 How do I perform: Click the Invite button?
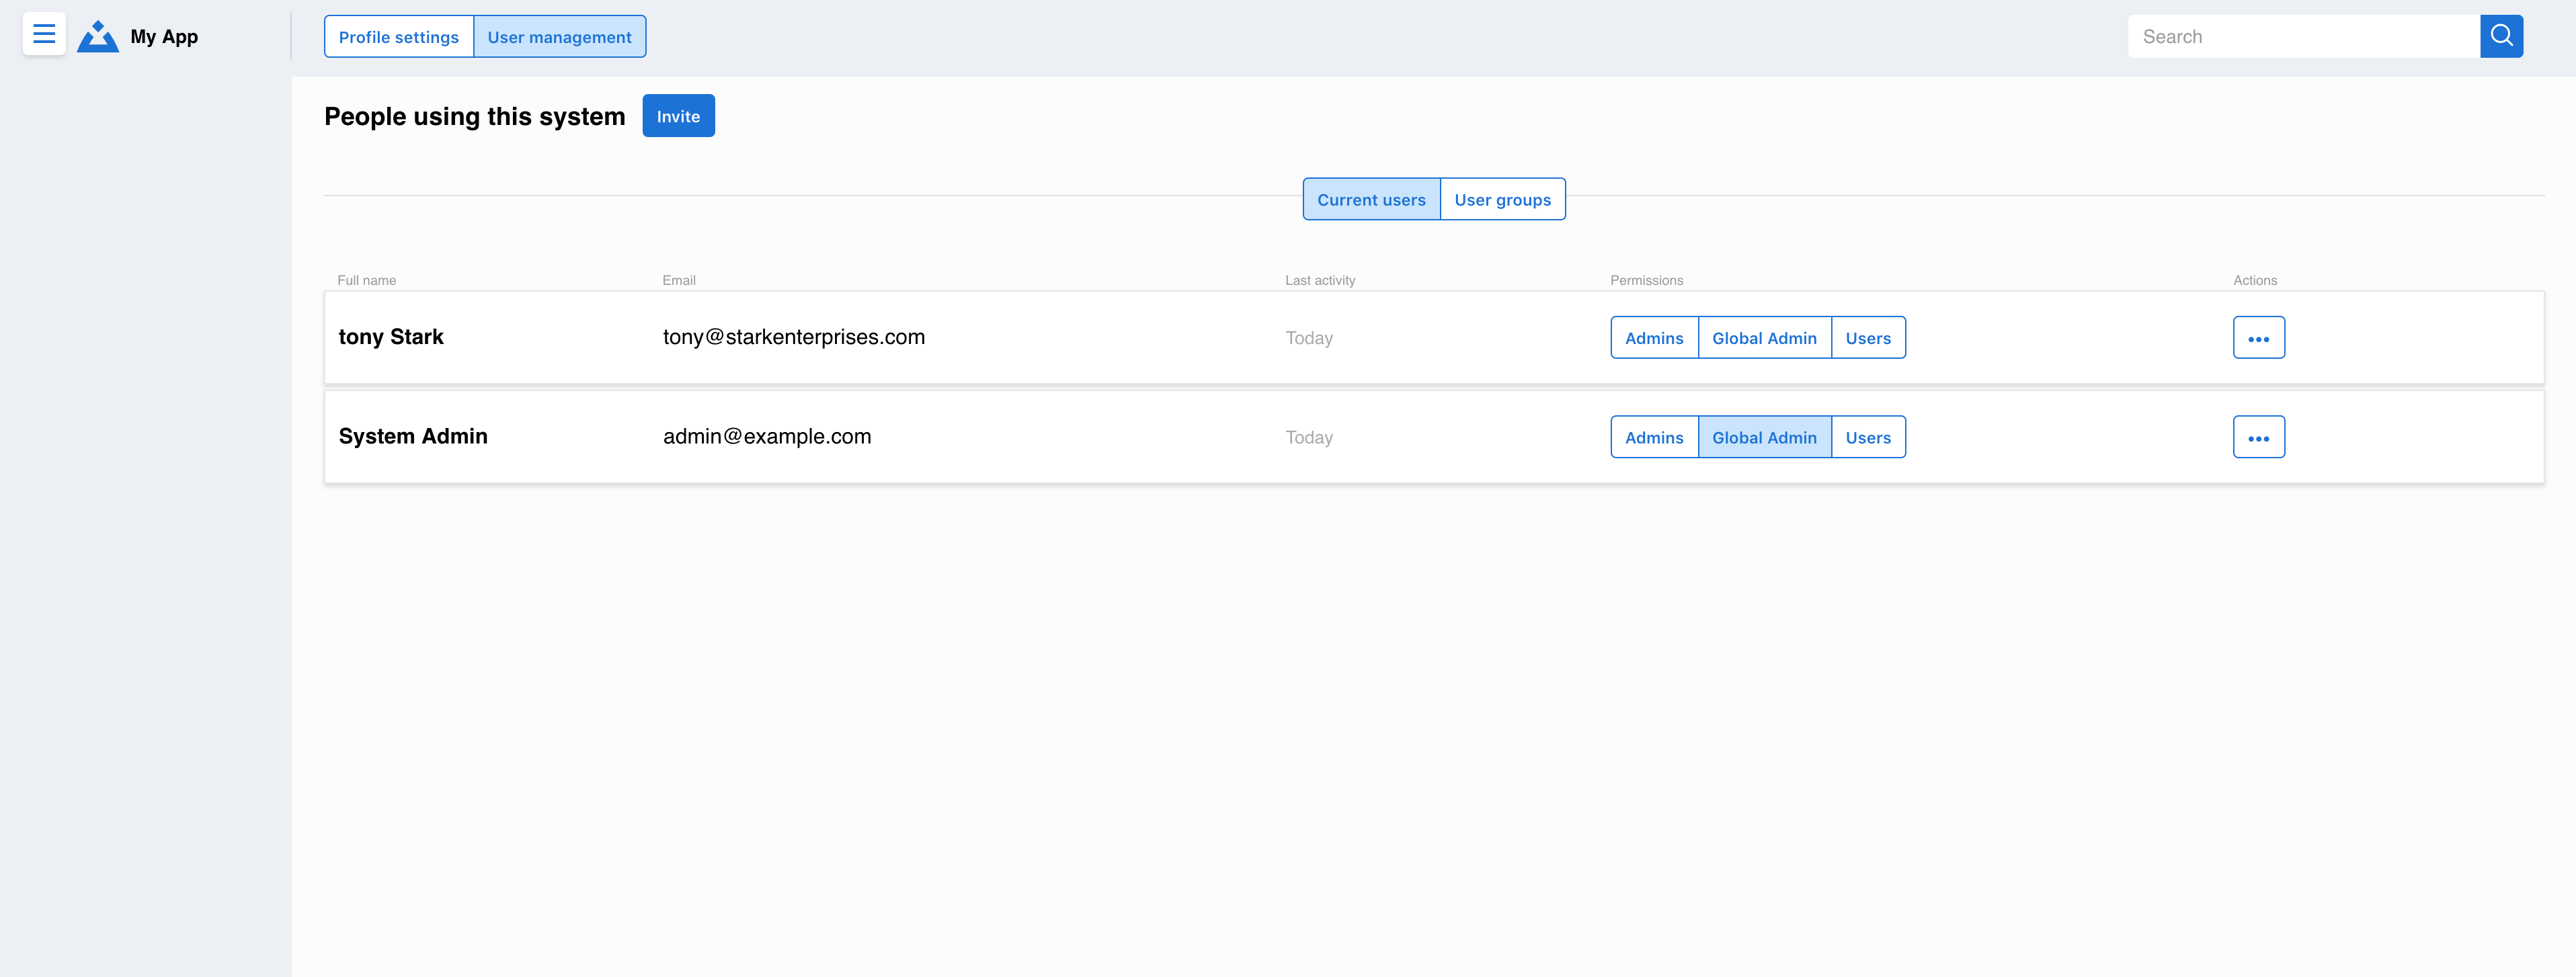click(x=678, y=115)
